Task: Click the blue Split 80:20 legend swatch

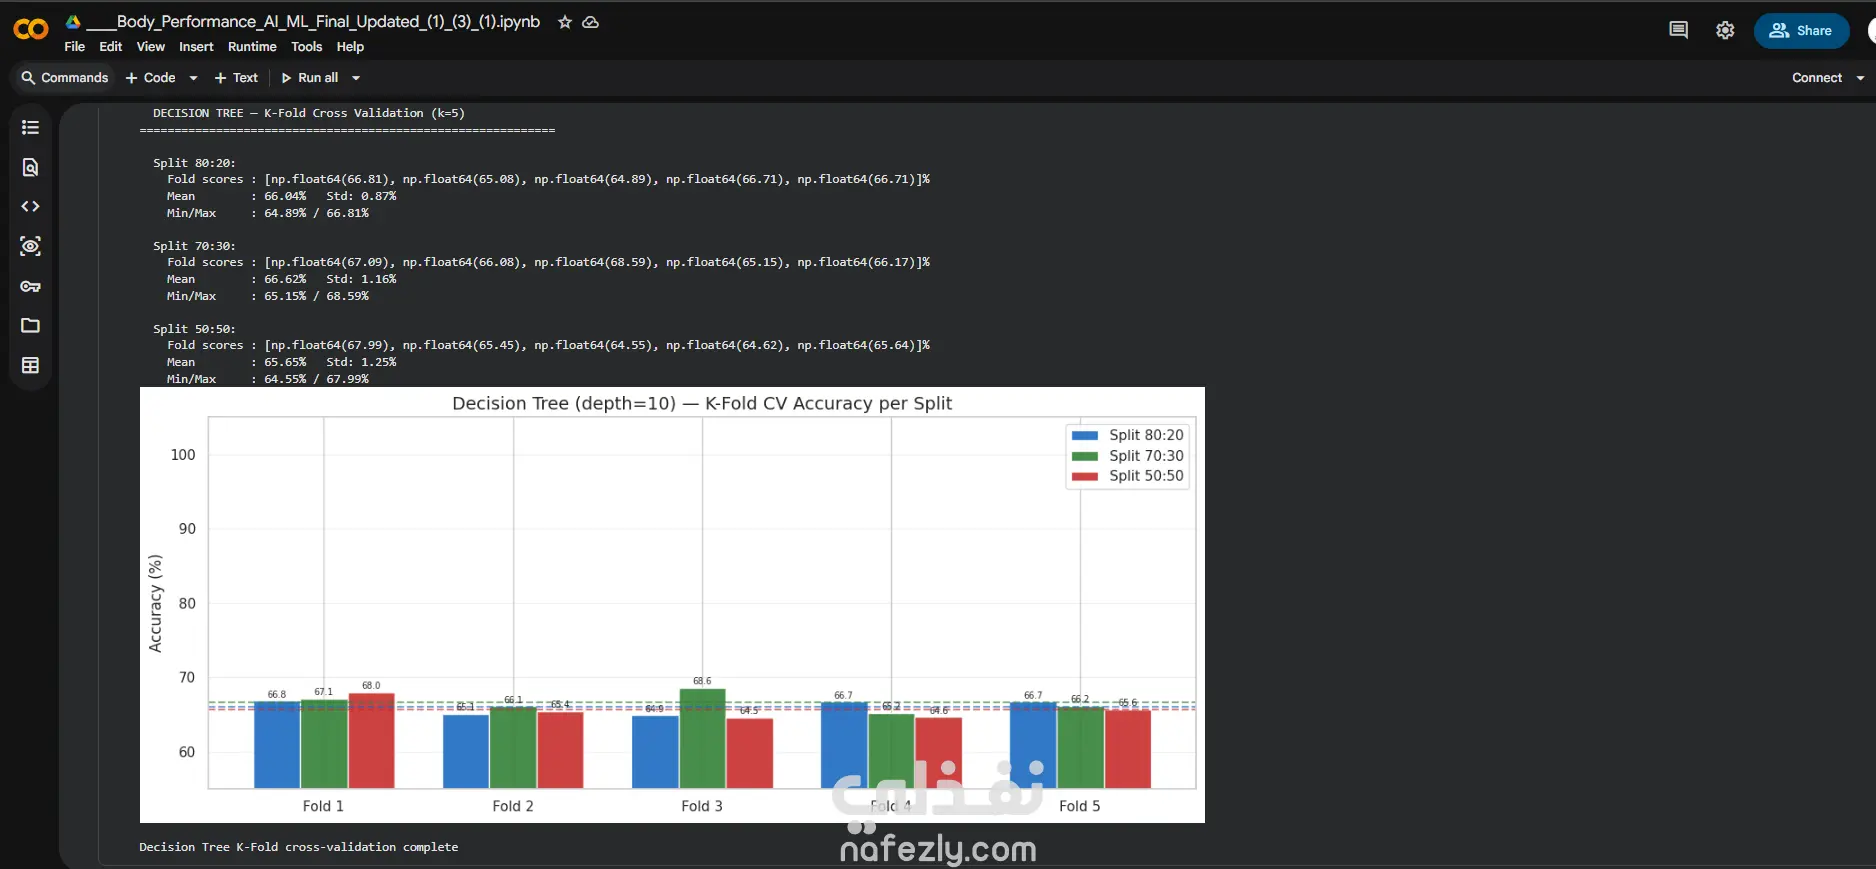Action: pos(1085,435)
